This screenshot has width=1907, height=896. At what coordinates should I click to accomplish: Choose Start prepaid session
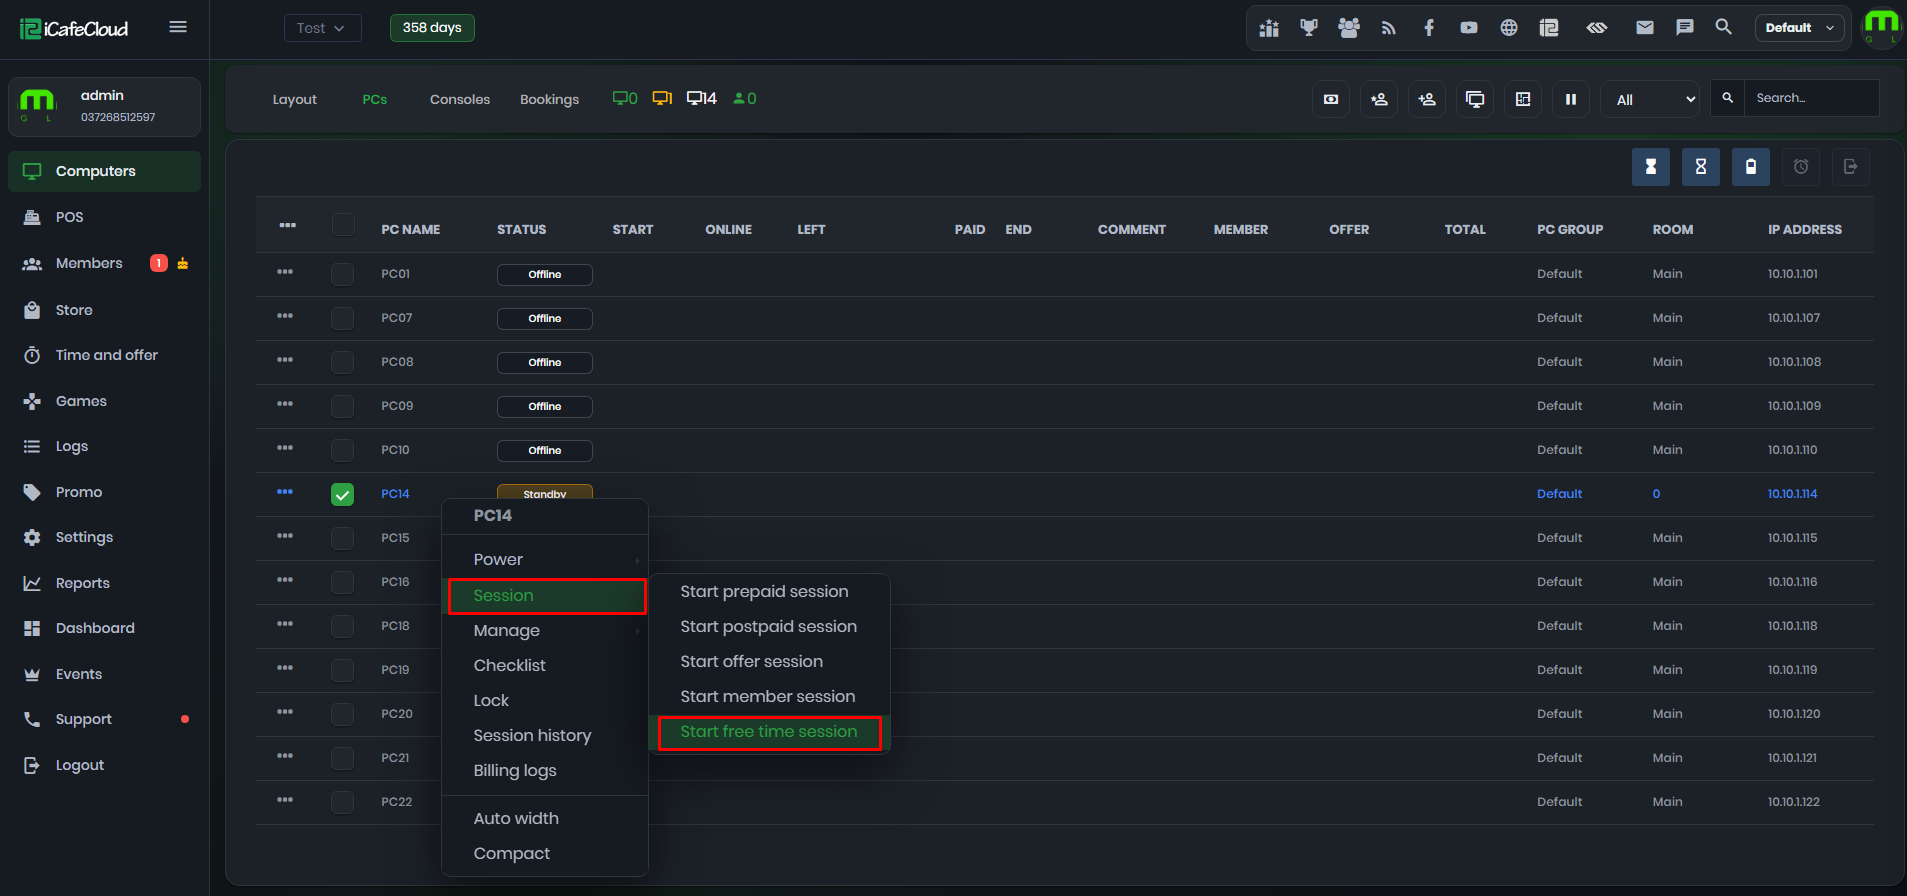coord(769,592)
